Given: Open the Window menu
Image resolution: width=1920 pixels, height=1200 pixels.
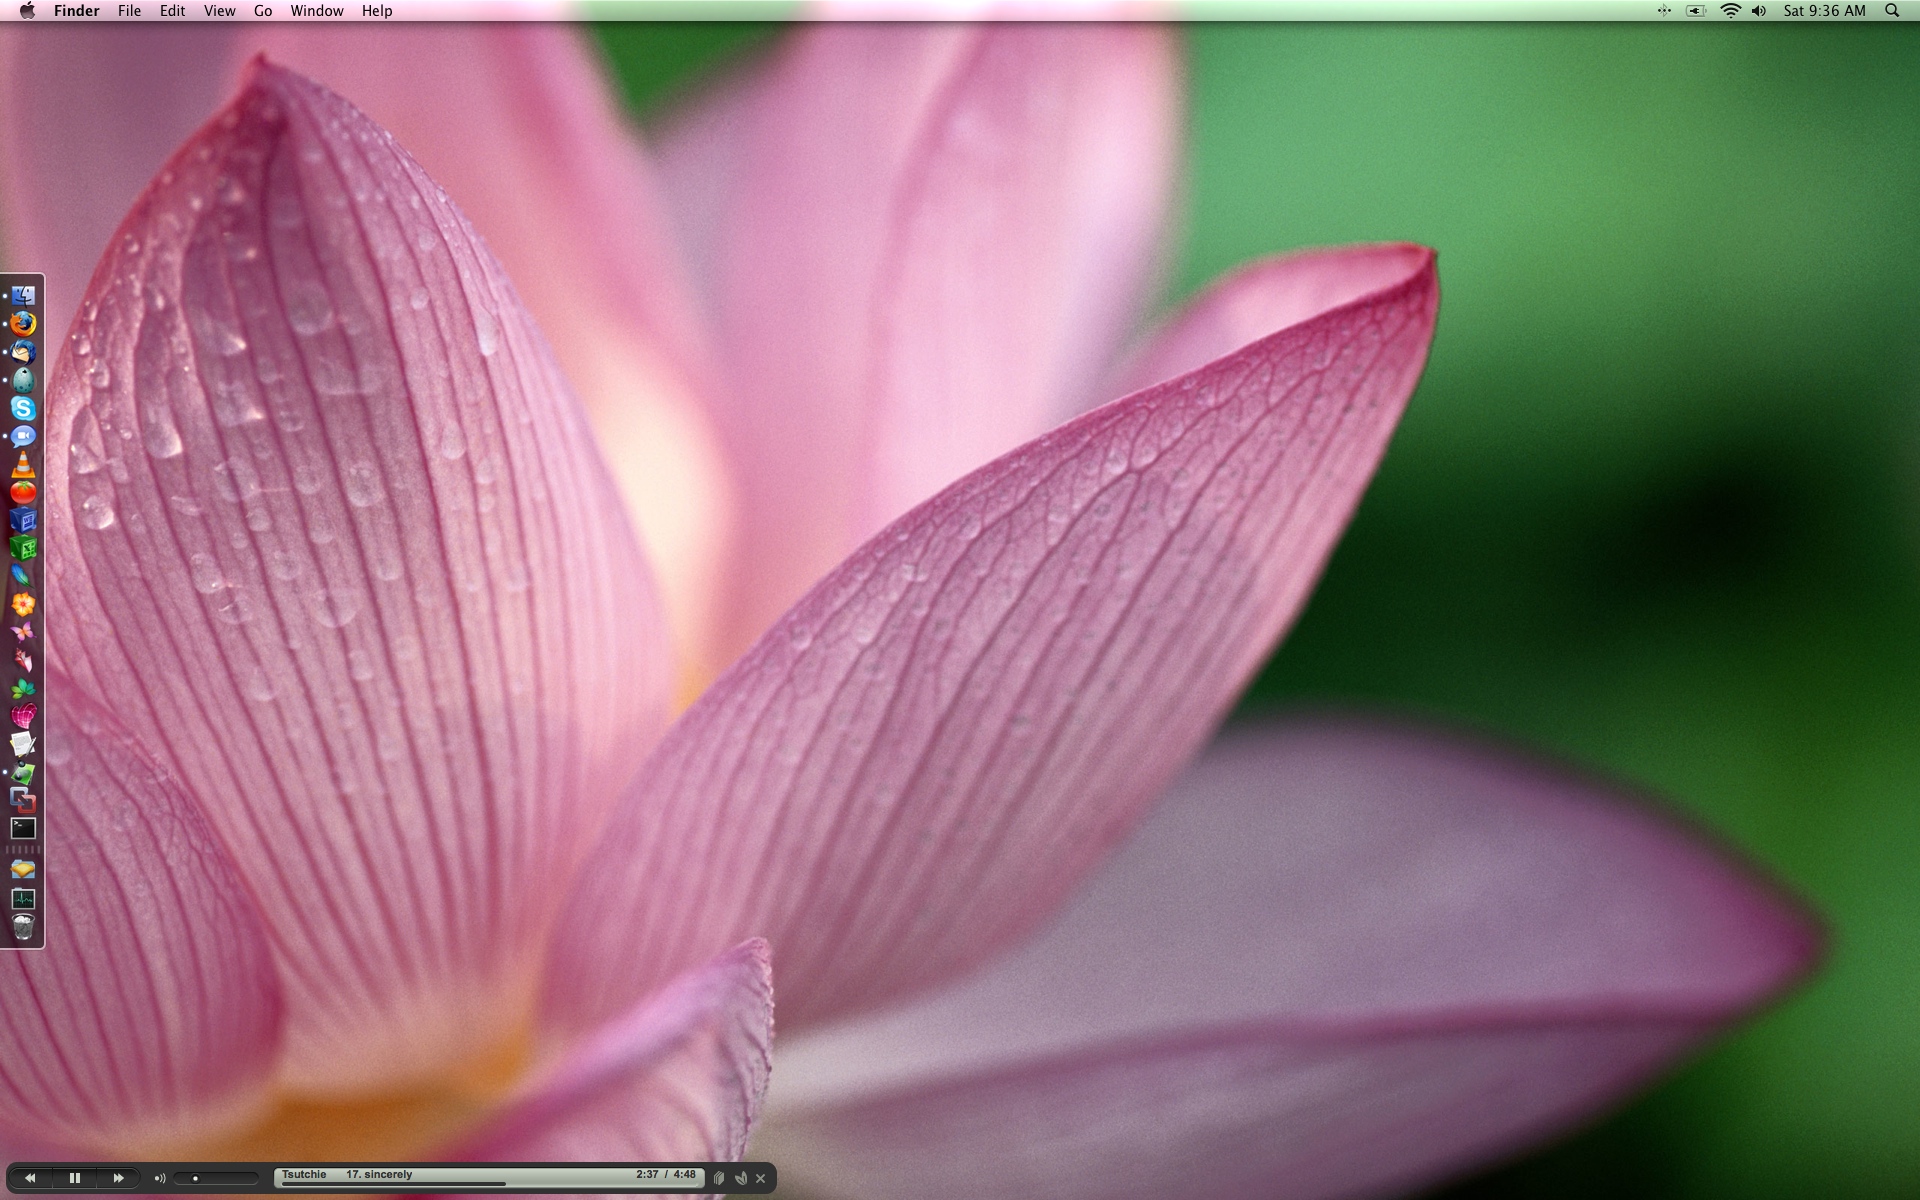Looking at the screenshot, I should click(x=317, y=11).
